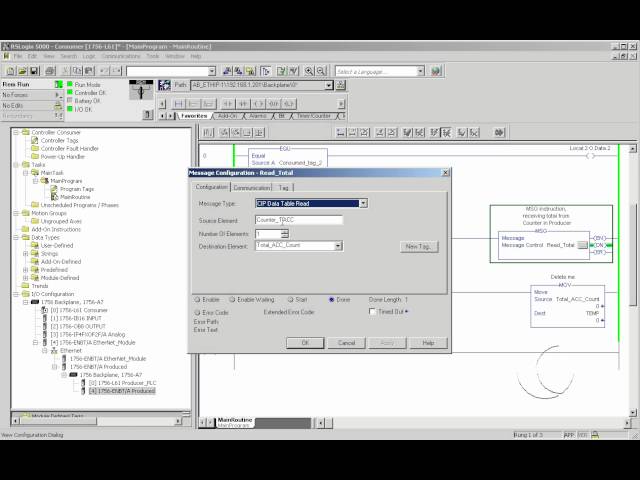Insert an Output Latch coil instruction
The width and height of the screenshot is (640, 480).
pyautogui.click(x=274, y=104)
